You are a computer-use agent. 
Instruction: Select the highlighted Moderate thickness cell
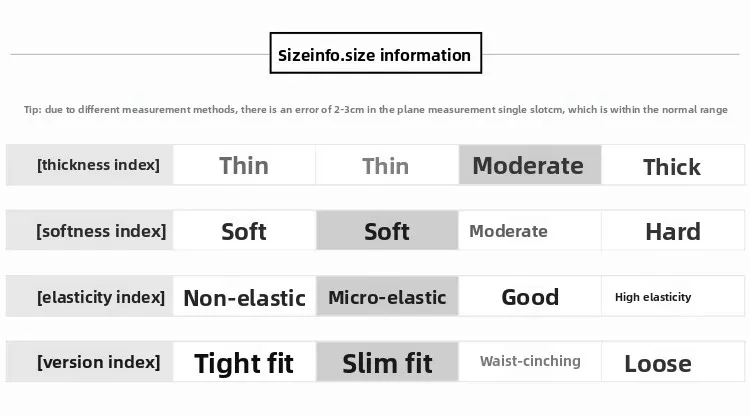(529, 165)
